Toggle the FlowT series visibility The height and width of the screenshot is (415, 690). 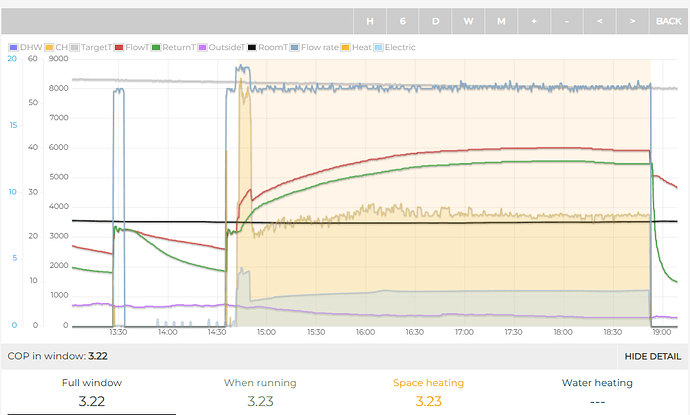pos(135,47)
